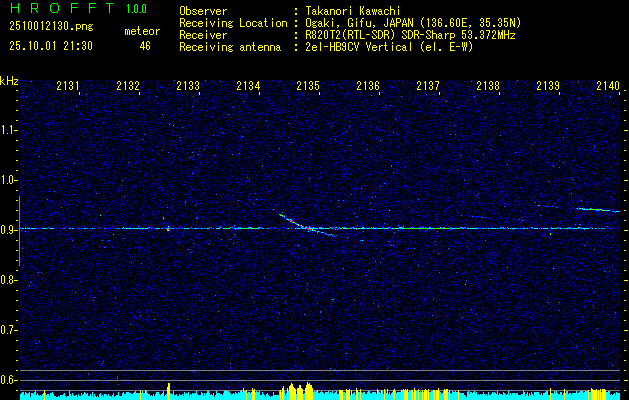Screen dimensions: 629x400
Task: Click the kHz axis unit label
Action: 9,81
